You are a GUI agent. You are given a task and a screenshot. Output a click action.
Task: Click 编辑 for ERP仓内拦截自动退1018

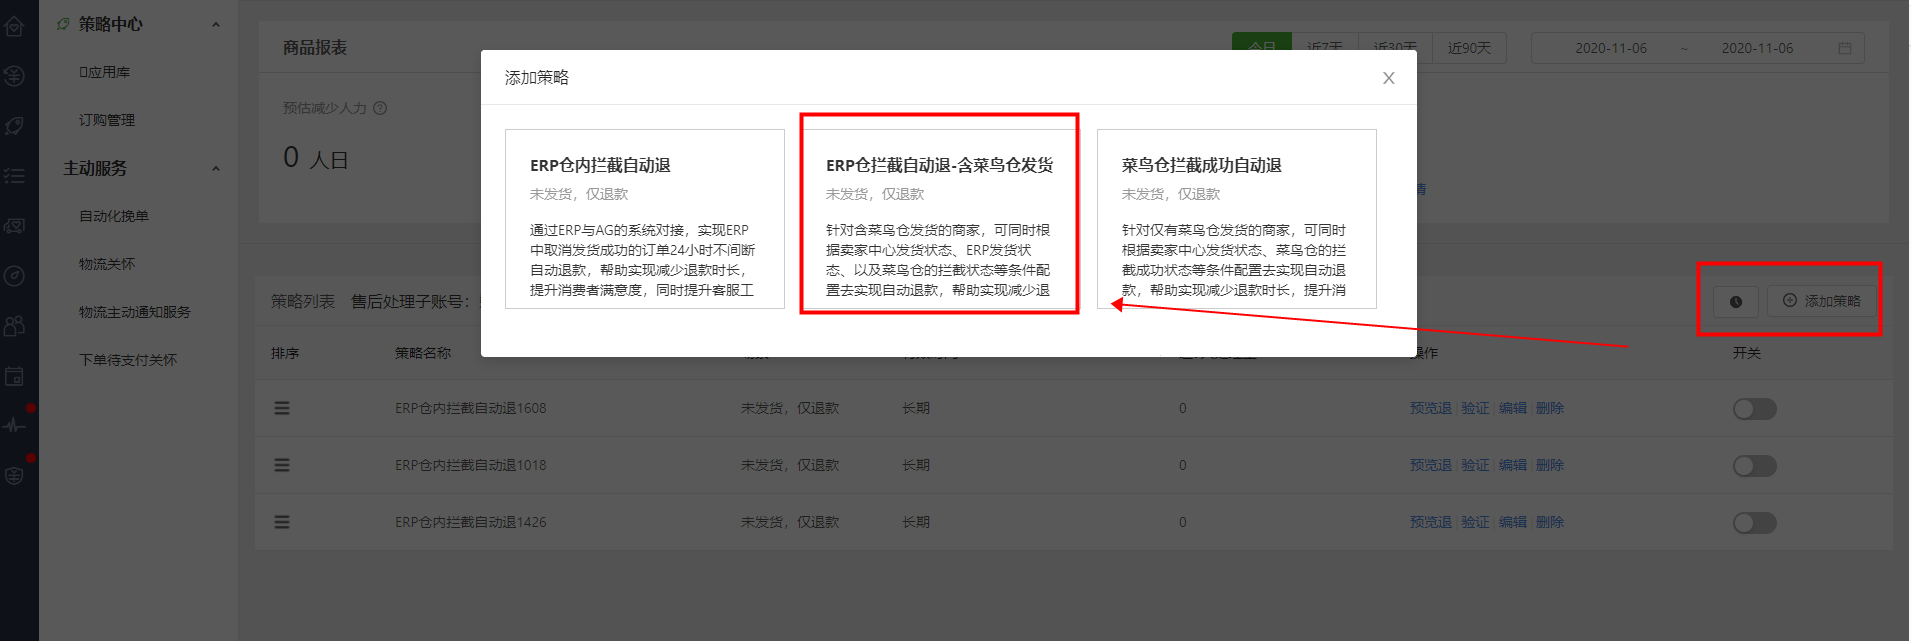click(x=1513, y=465)
